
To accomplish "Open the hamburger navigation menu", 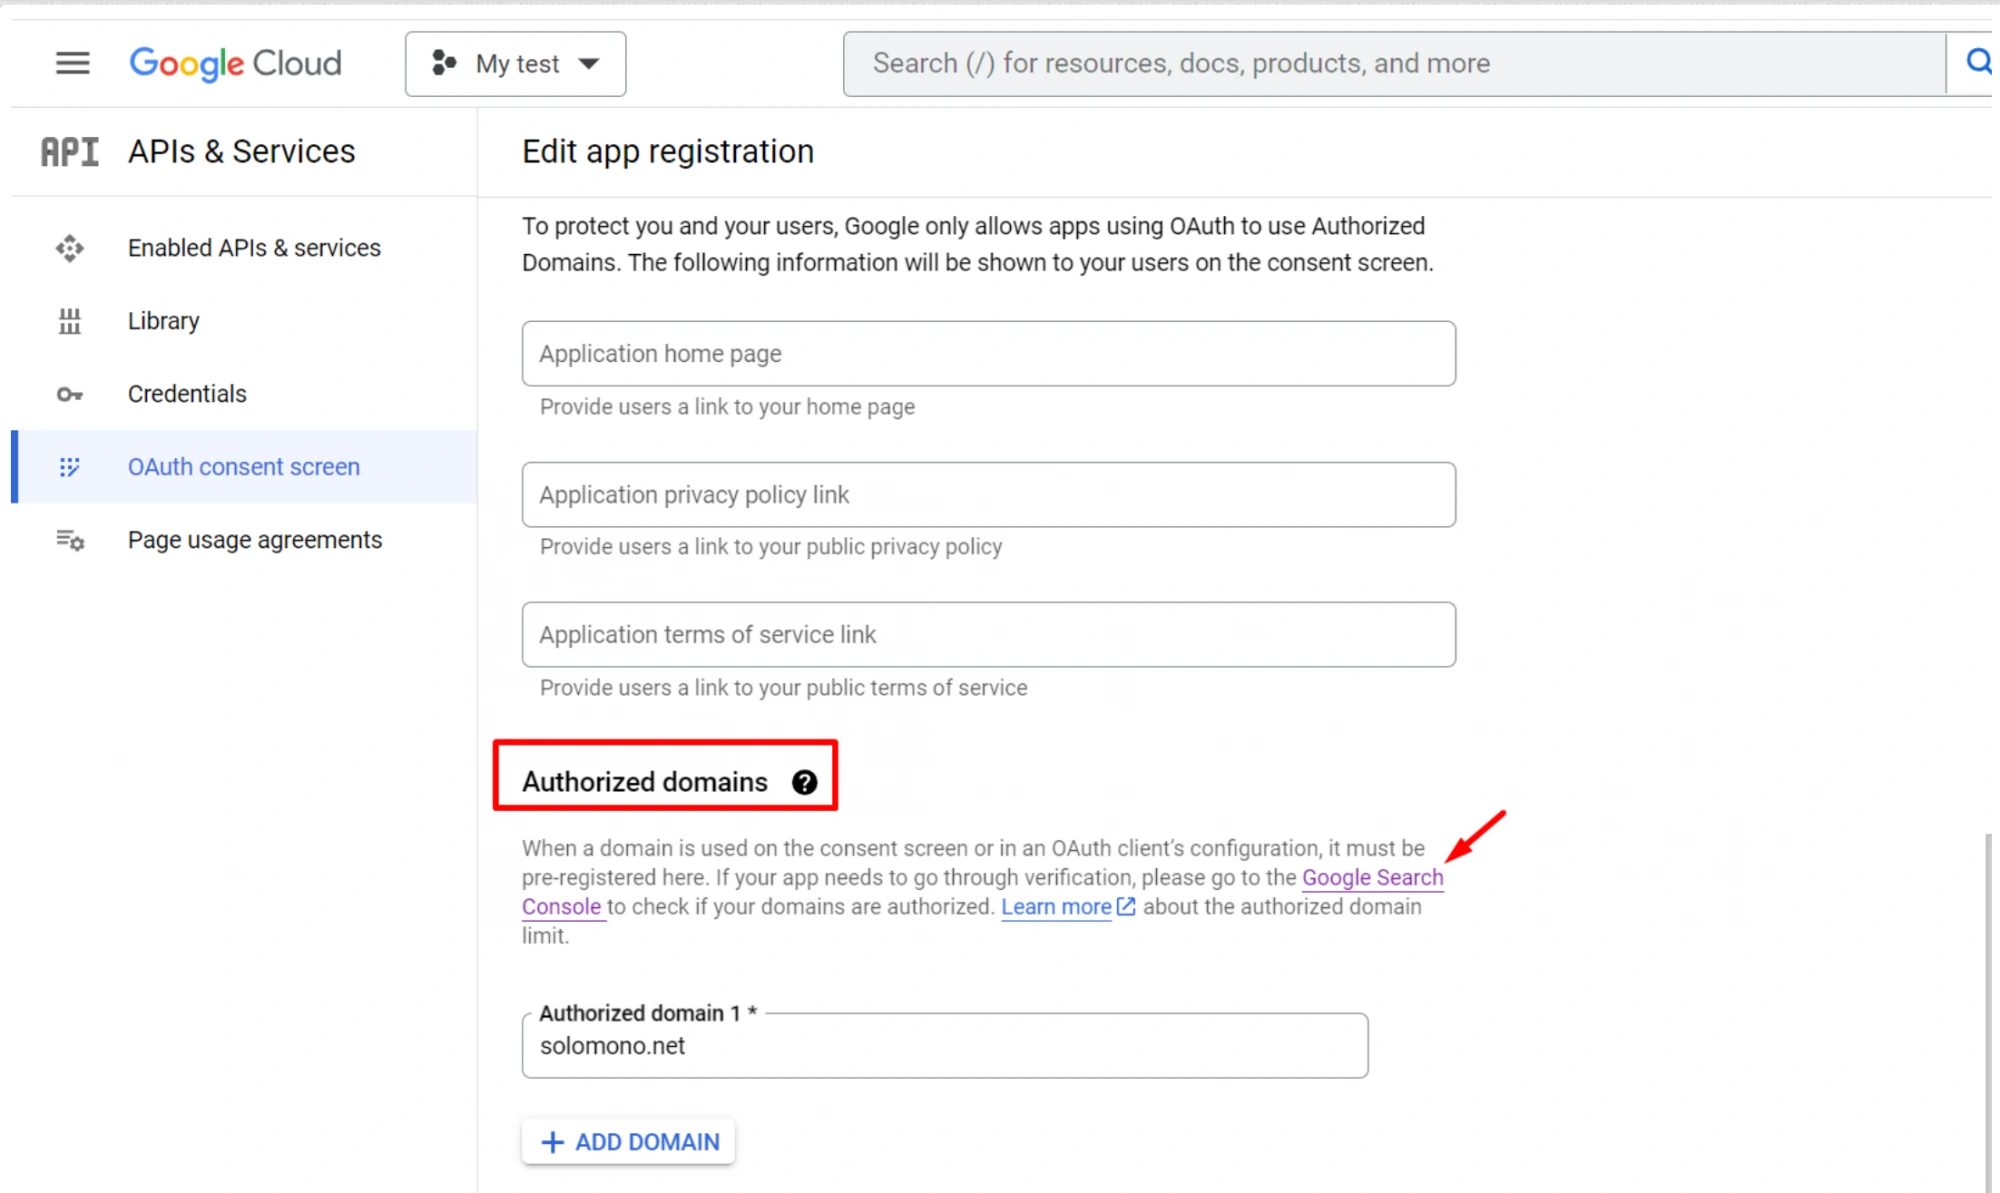I will [x=72, y=64].
